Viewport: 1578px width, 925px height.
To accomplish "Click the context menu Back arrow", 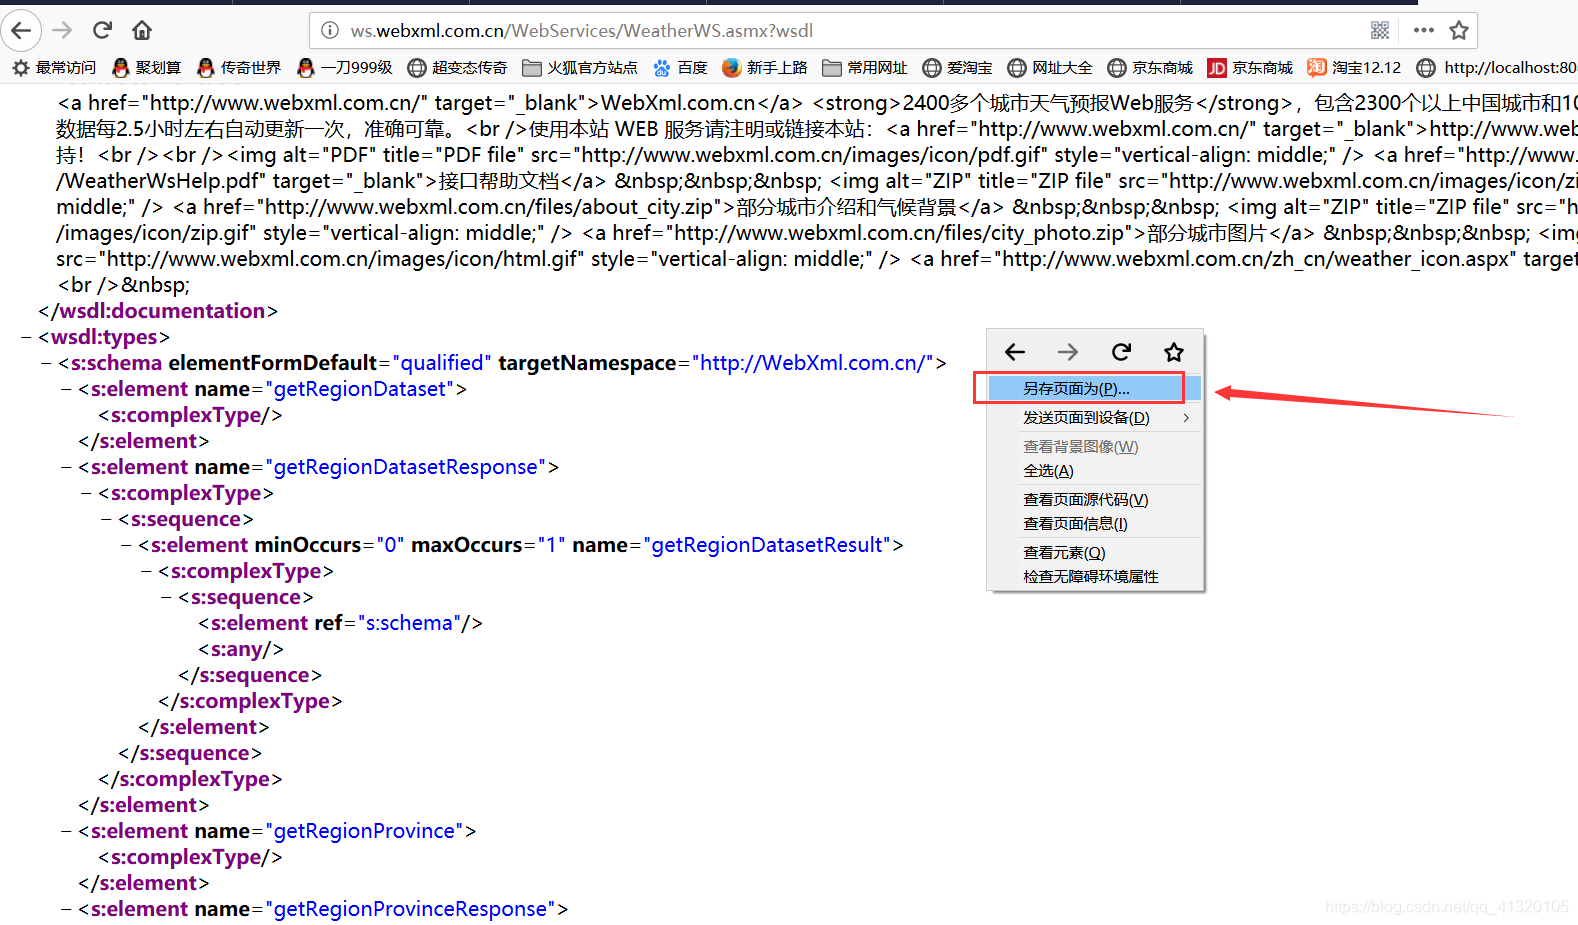I will tap(1015, 352).
